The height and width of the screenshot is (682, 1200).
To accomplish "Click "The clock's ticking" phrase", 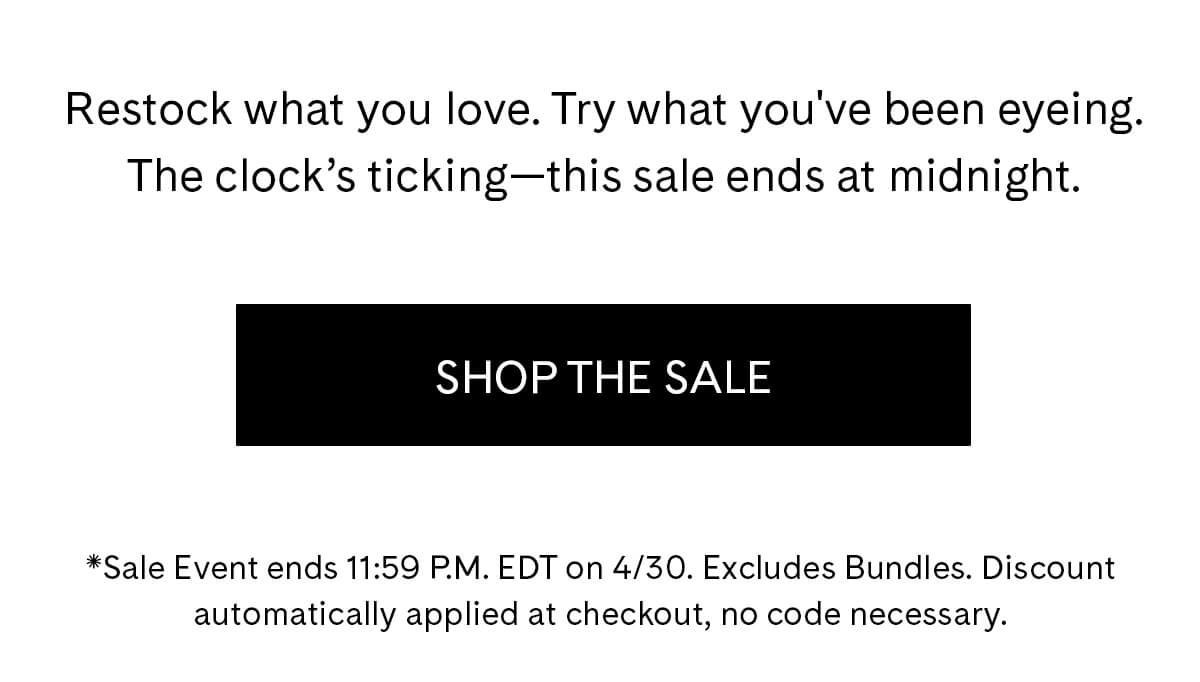I will 317,177.
